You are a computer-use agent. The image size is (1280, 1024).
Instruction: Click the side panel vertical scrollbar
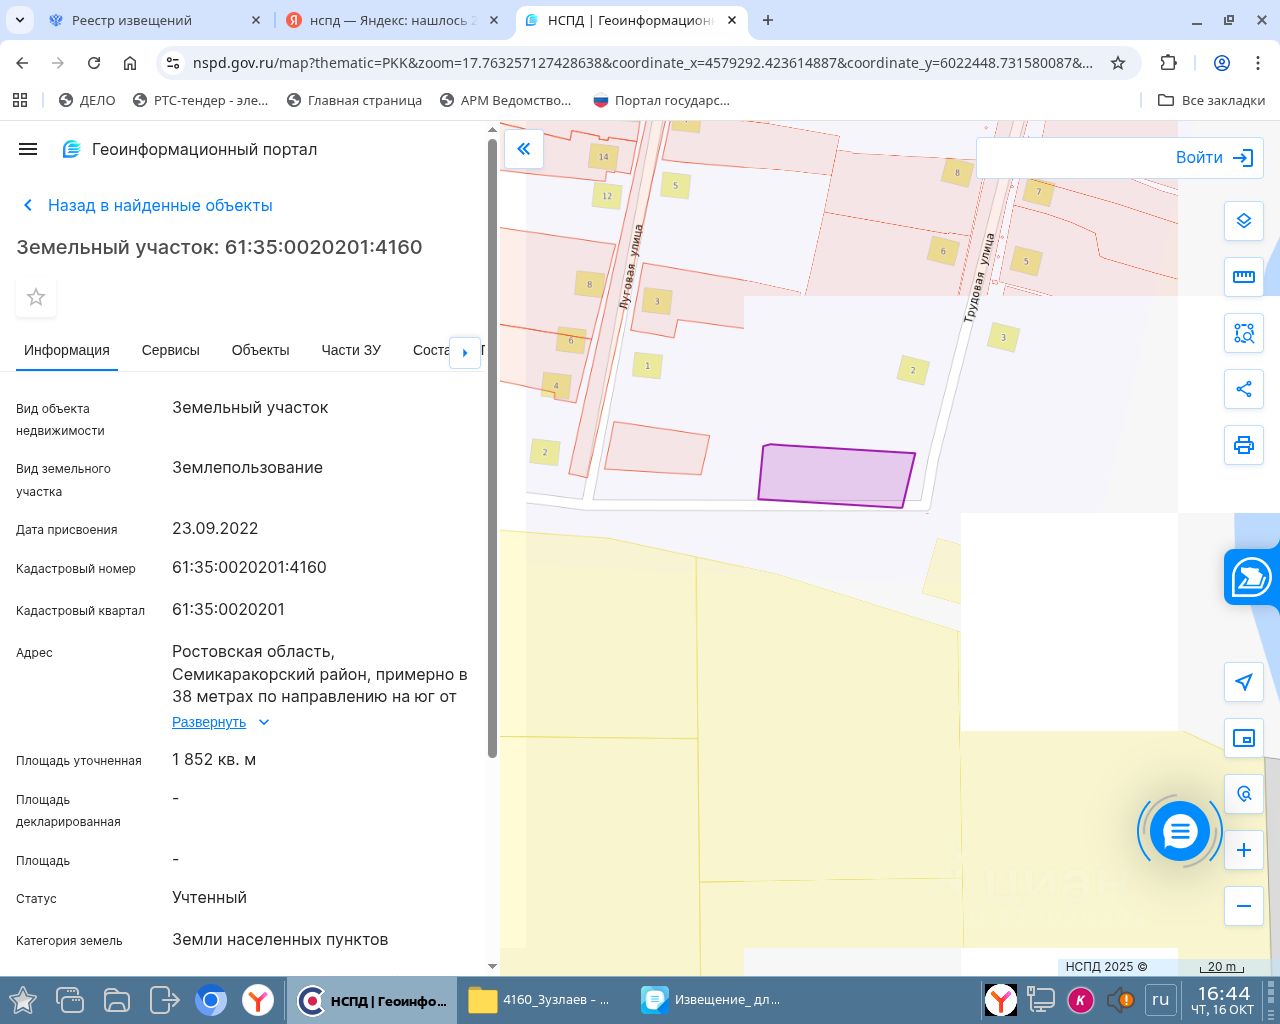492,450
